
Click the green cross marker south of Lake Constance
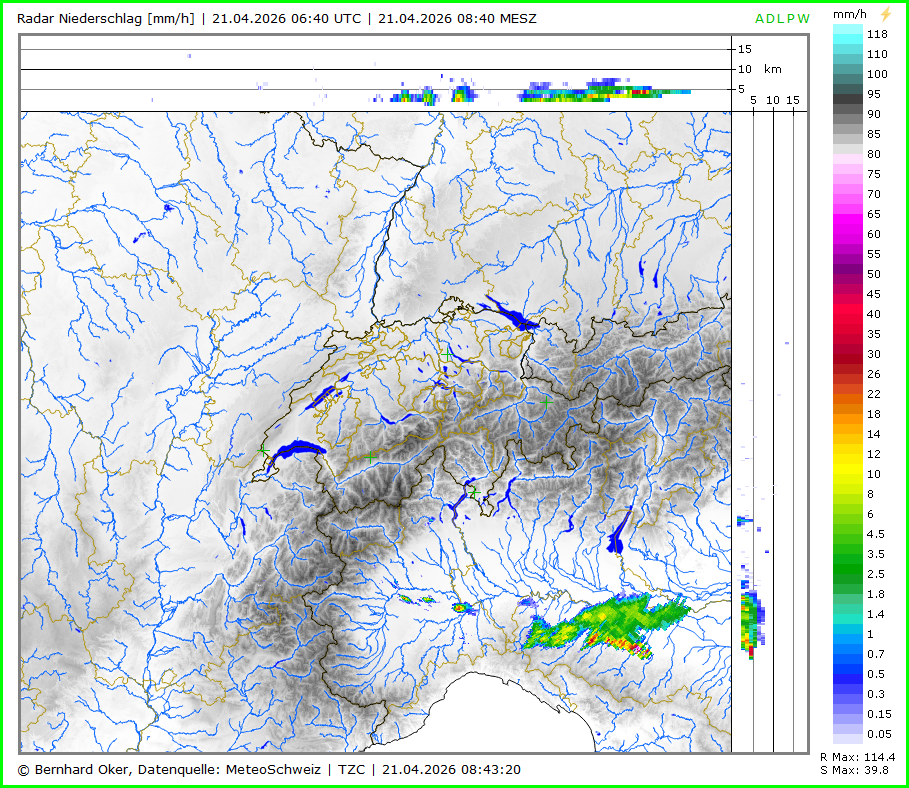coord(446,353)
